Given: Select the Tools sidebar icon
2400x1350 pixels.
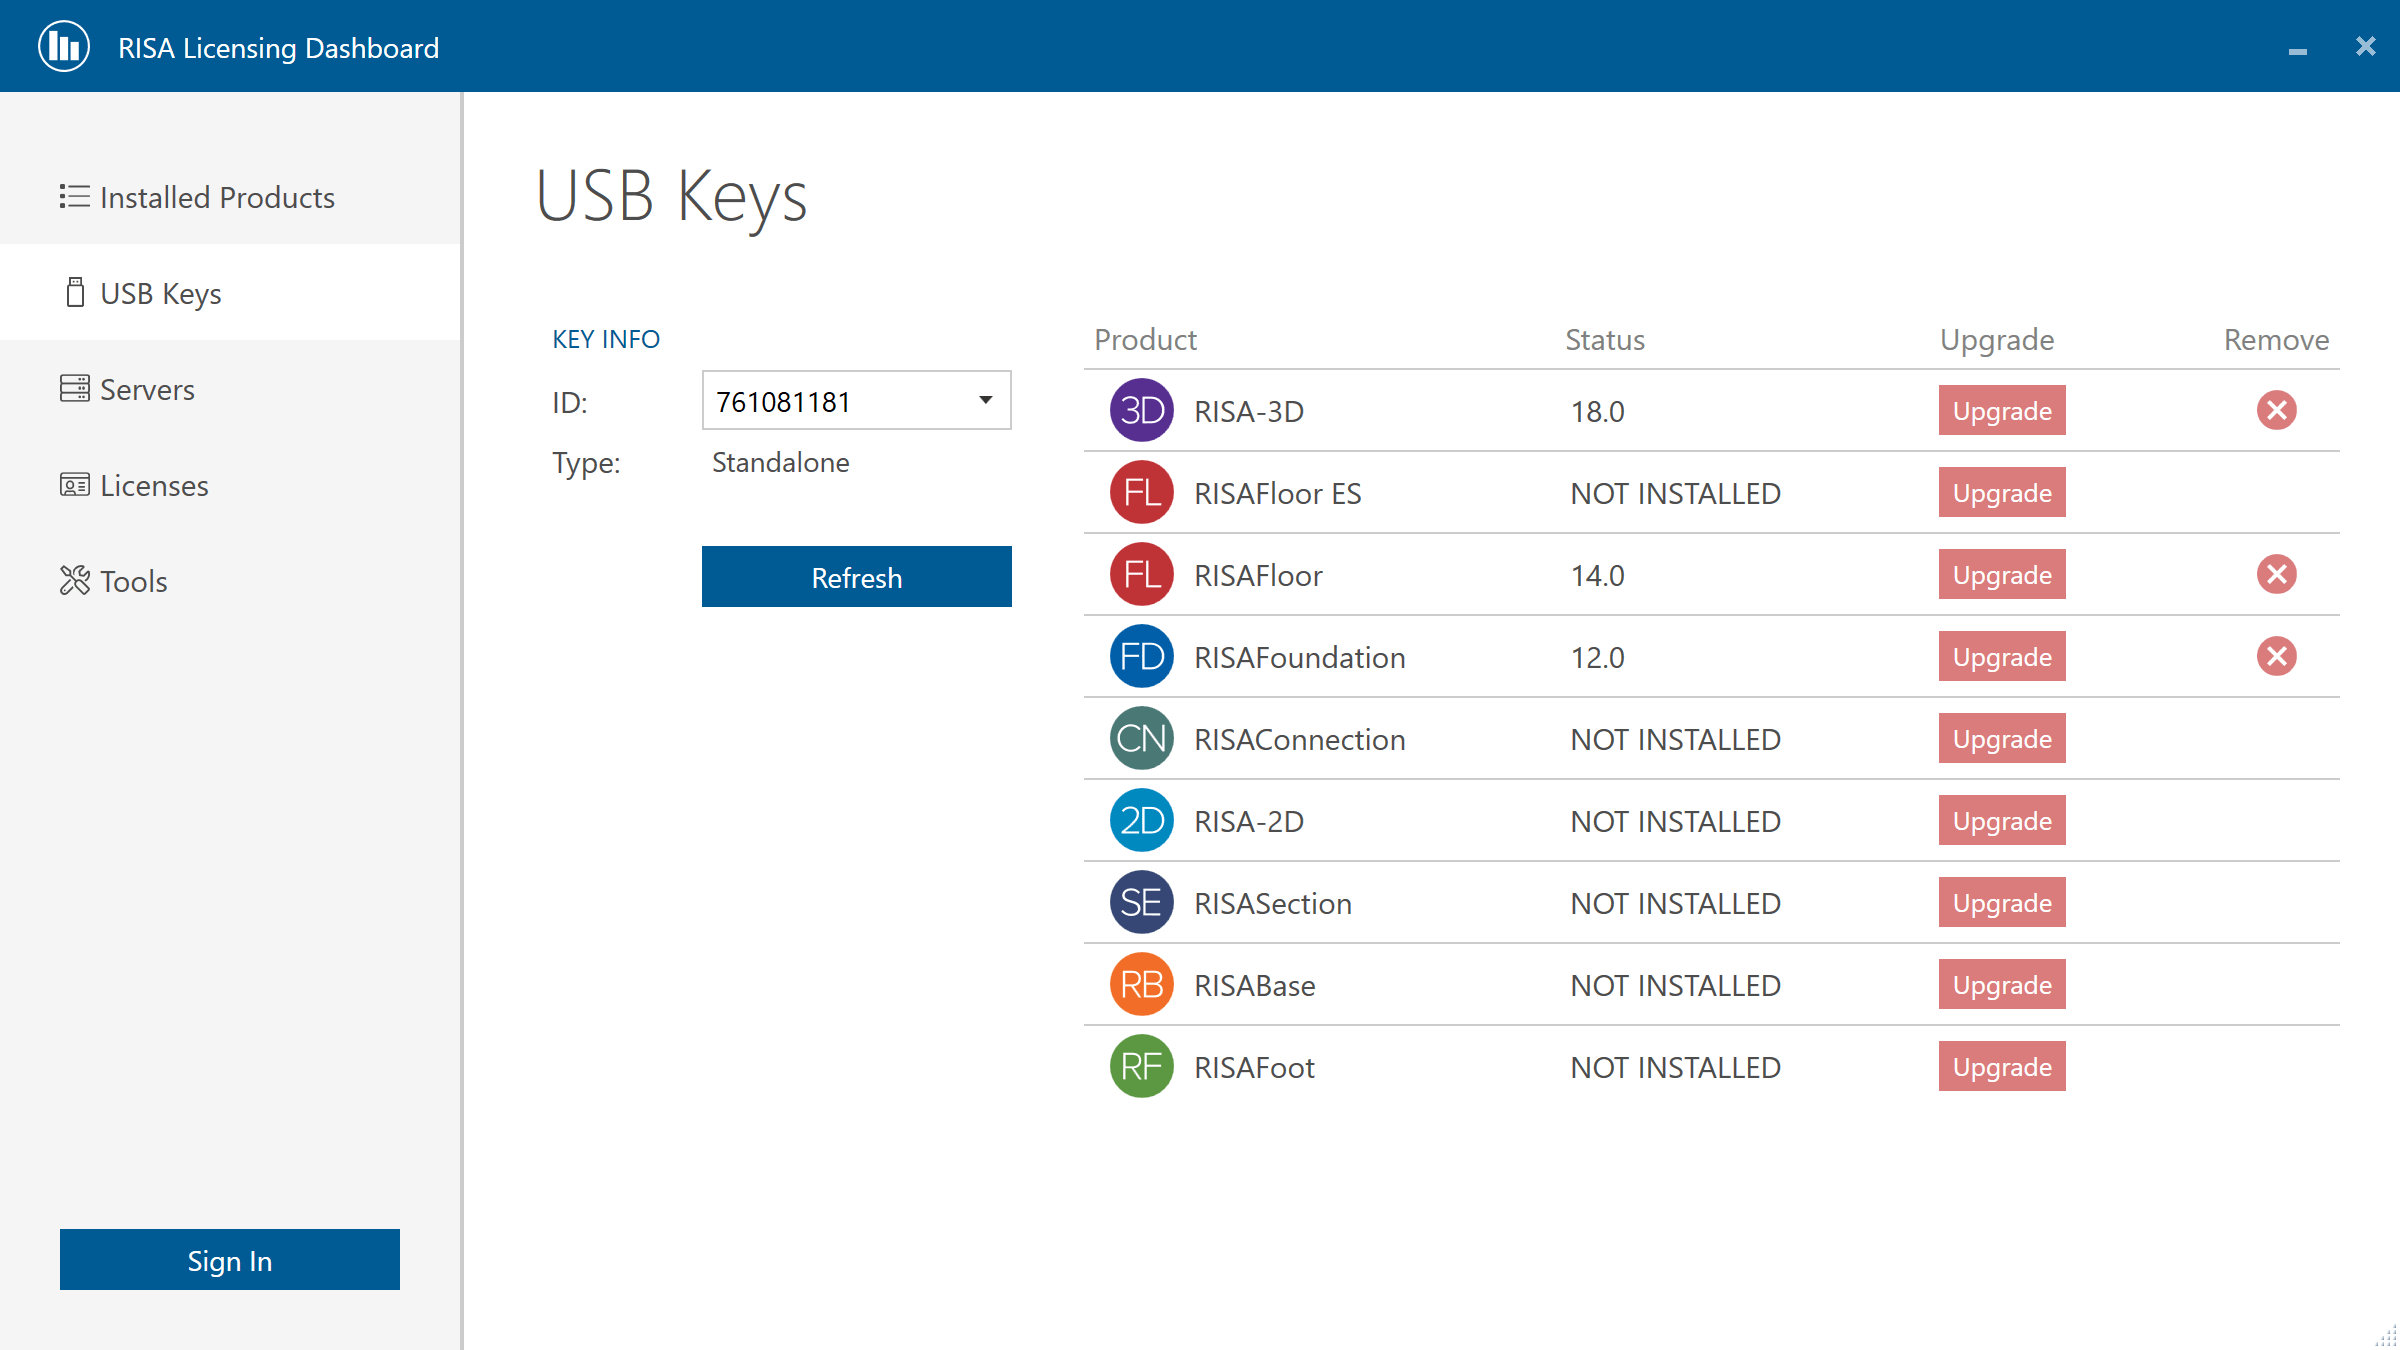Looking at the screenshot, I should (74, 580).
